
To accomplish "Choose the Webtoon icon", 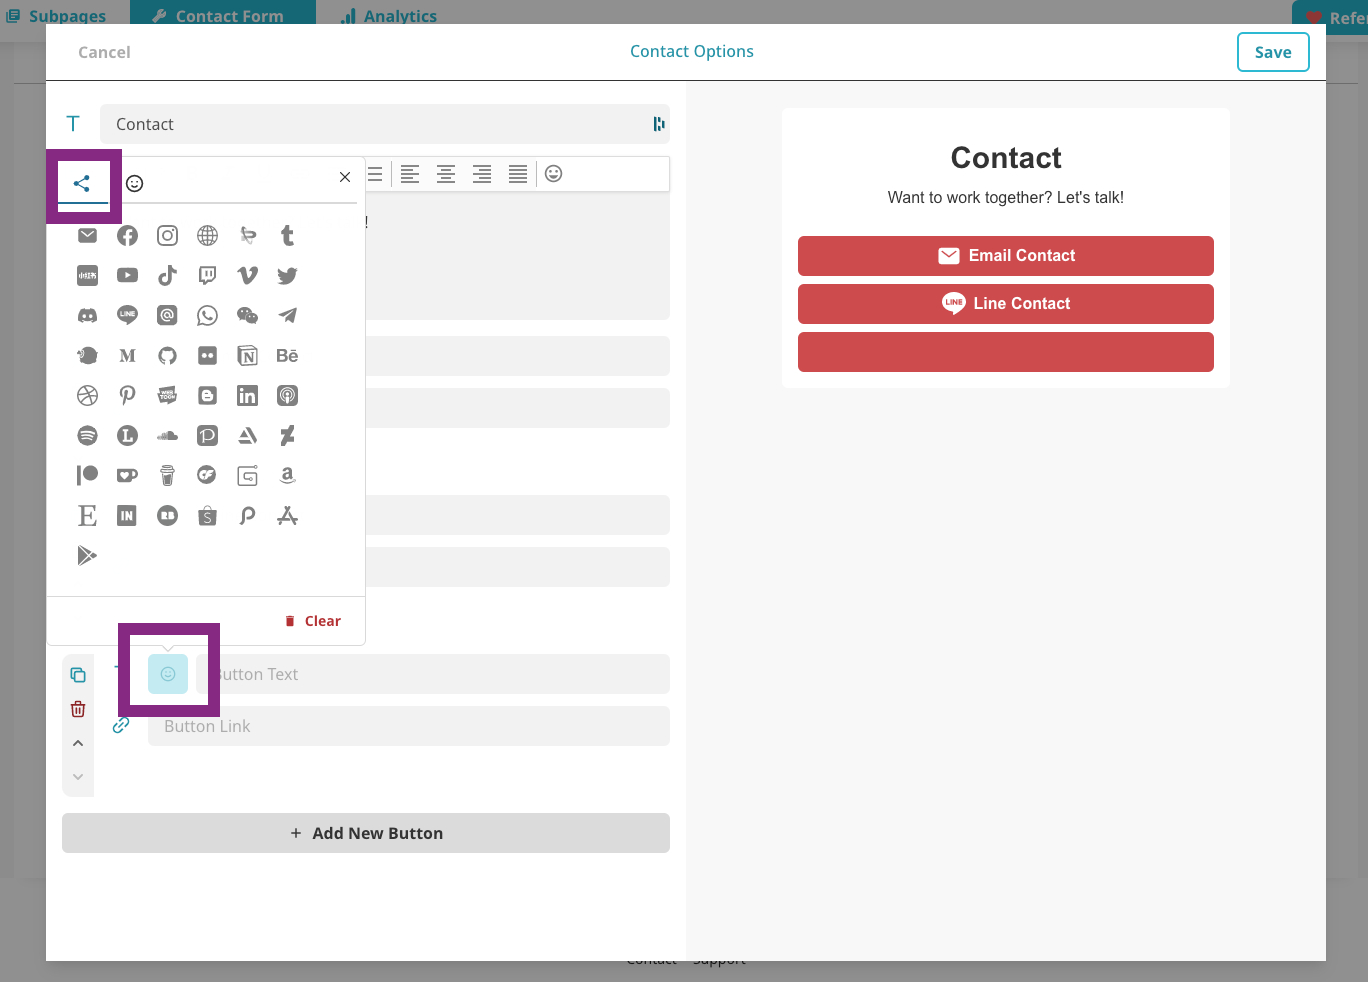I will pos(168,396).
